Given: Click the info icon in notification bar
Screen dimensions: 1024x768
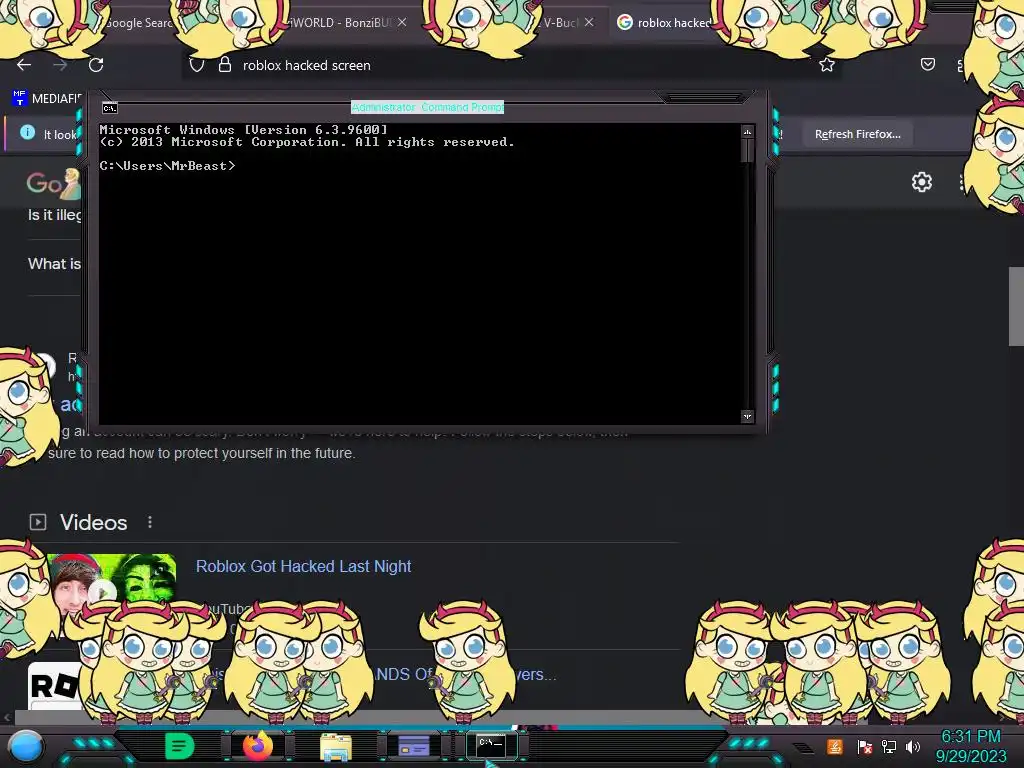Looking at the screenshot, I should 27,133.
